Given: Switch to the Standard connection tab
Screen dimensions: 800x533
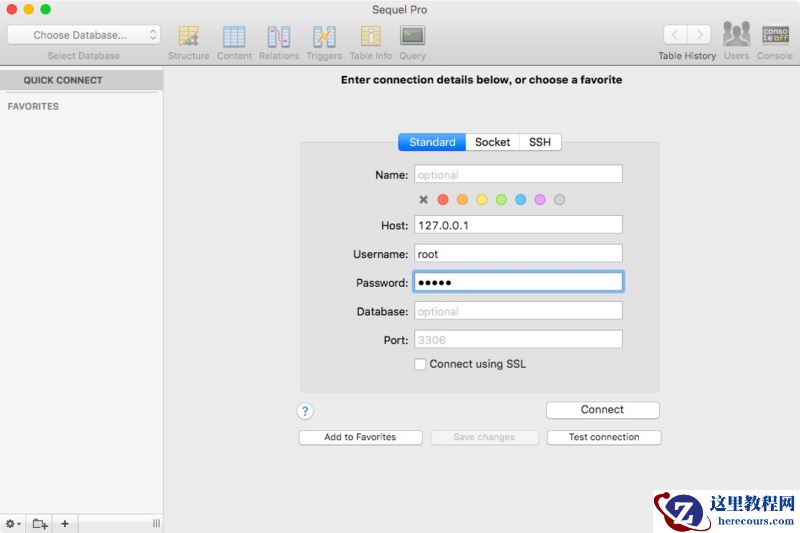Looking at the screenshot, I should [432, 142].
